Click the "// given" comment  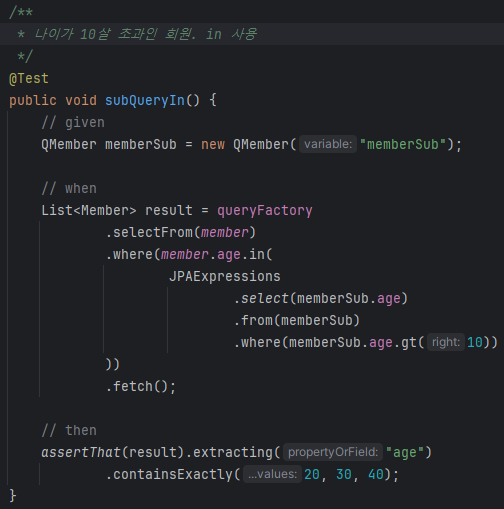pyautogui.click(x=73, y=123)
